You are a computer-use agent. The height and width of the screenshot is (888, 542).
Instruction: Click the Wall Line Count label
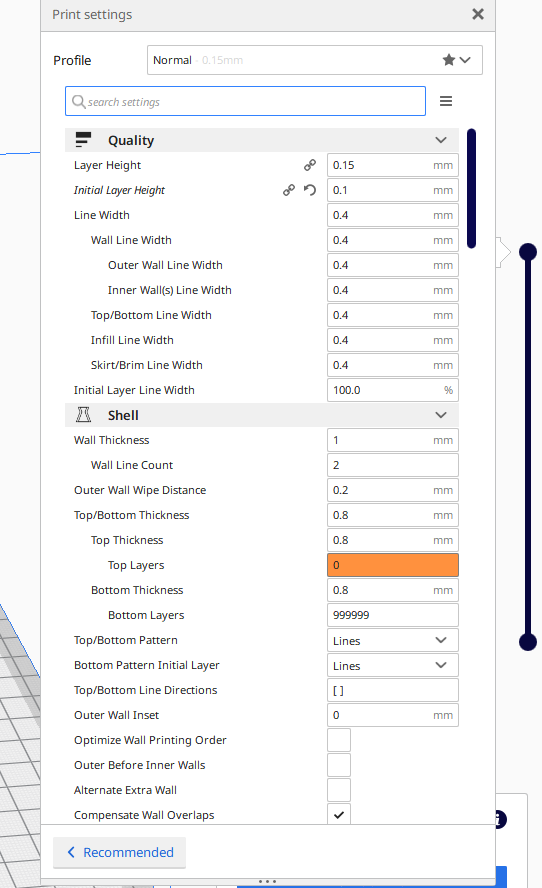pyautogui.click(x=131, y=465)
